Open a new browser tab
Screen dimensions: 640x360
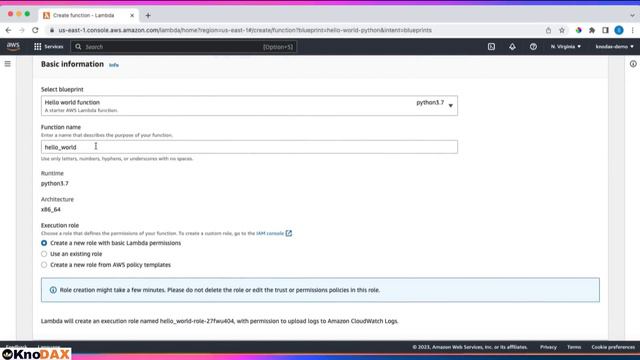[148, 16]
